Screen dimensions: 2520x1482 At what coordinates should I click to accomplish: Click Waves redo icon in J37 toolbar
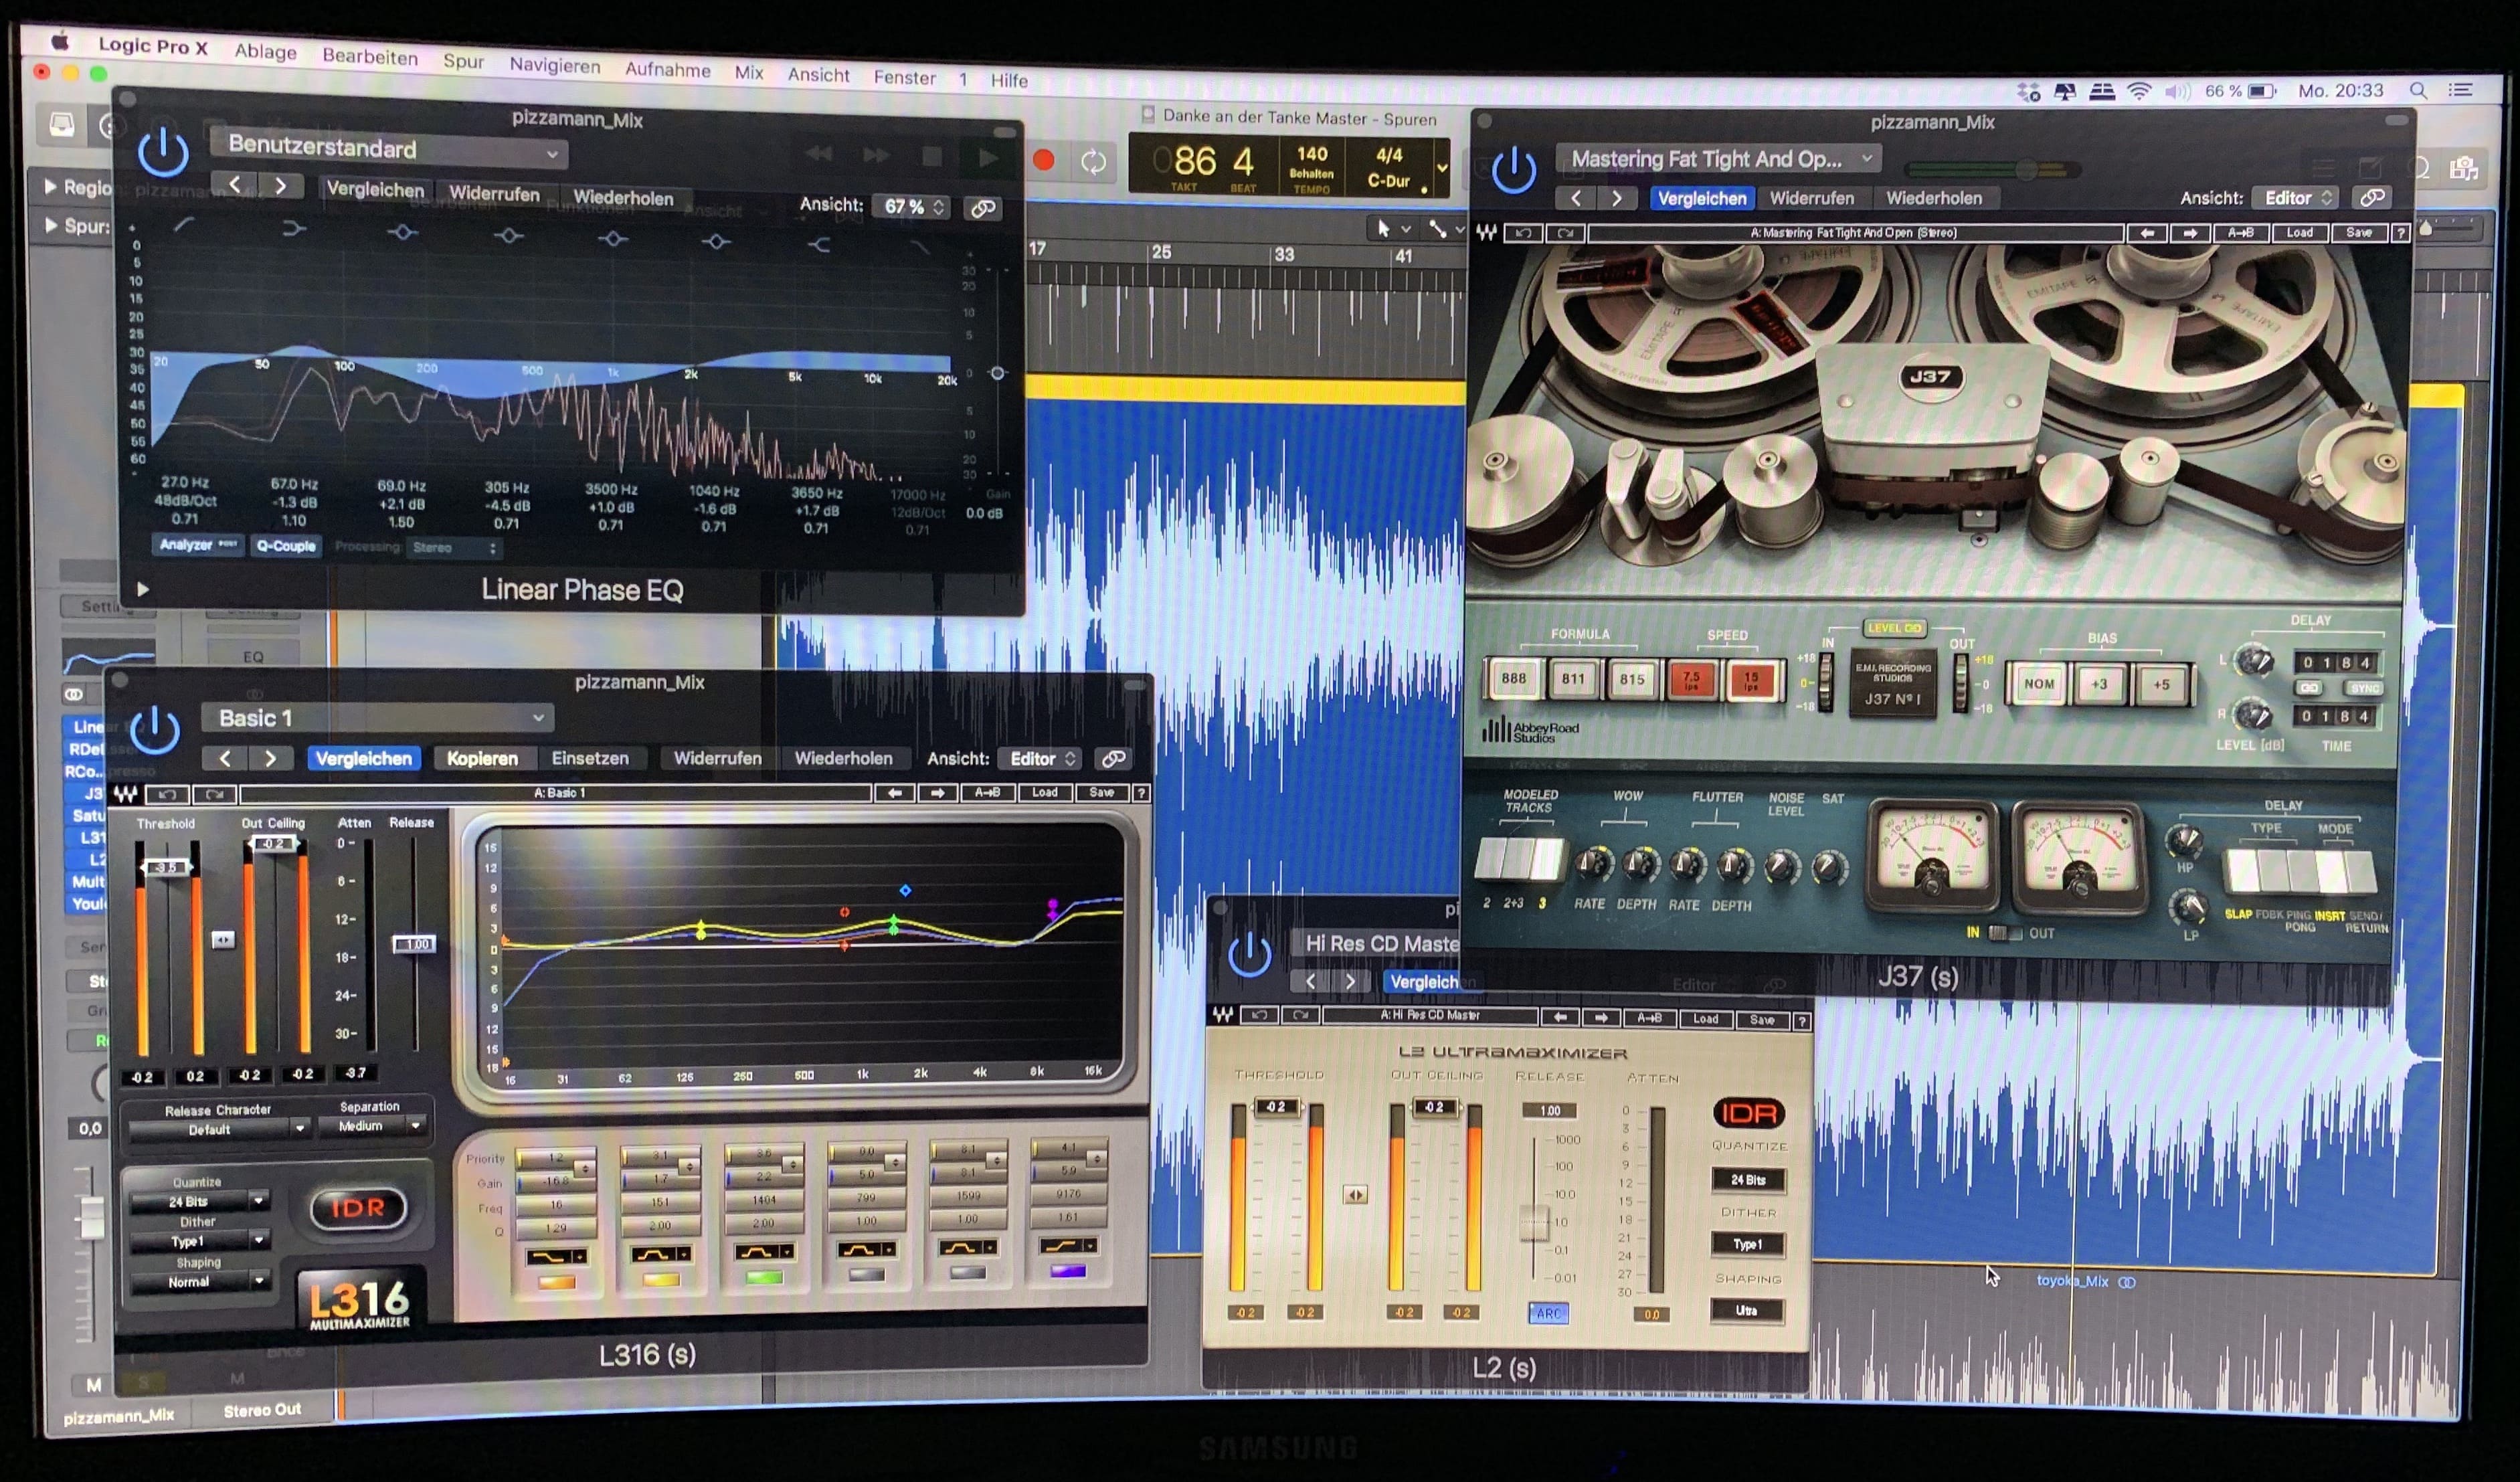click(1565, 232)
